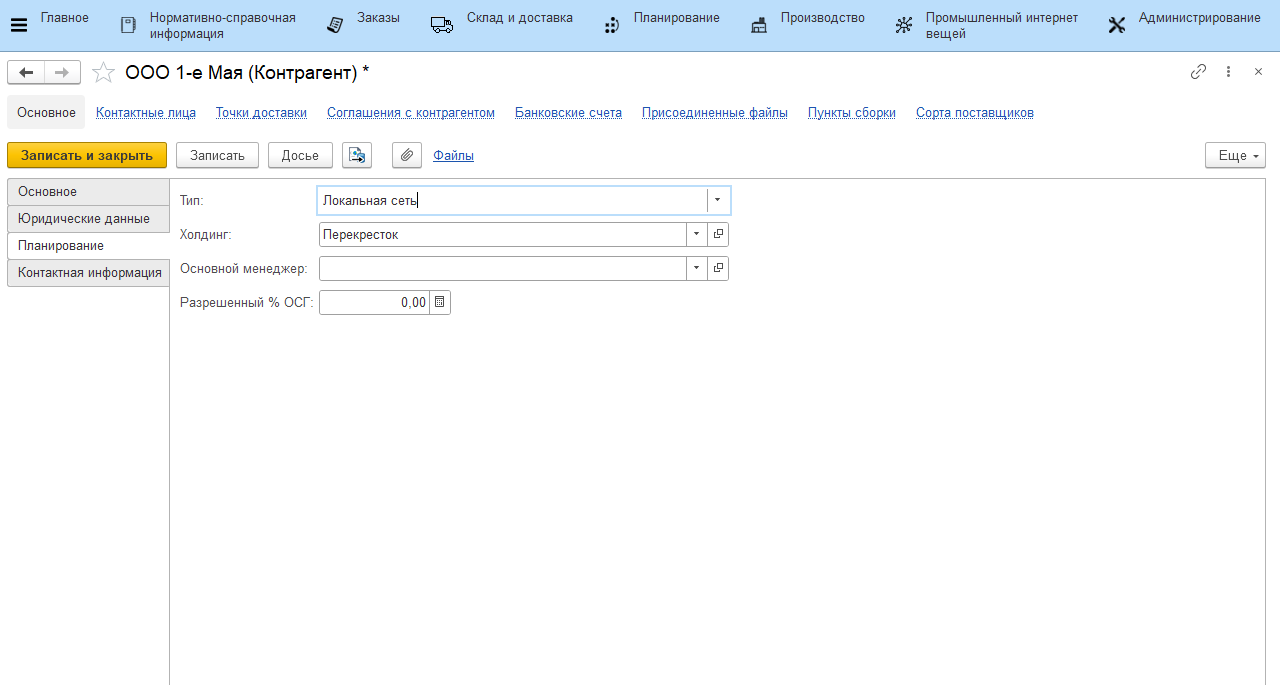
Task: Click into the Основной менеджер input field
Action: pos(502,268)
